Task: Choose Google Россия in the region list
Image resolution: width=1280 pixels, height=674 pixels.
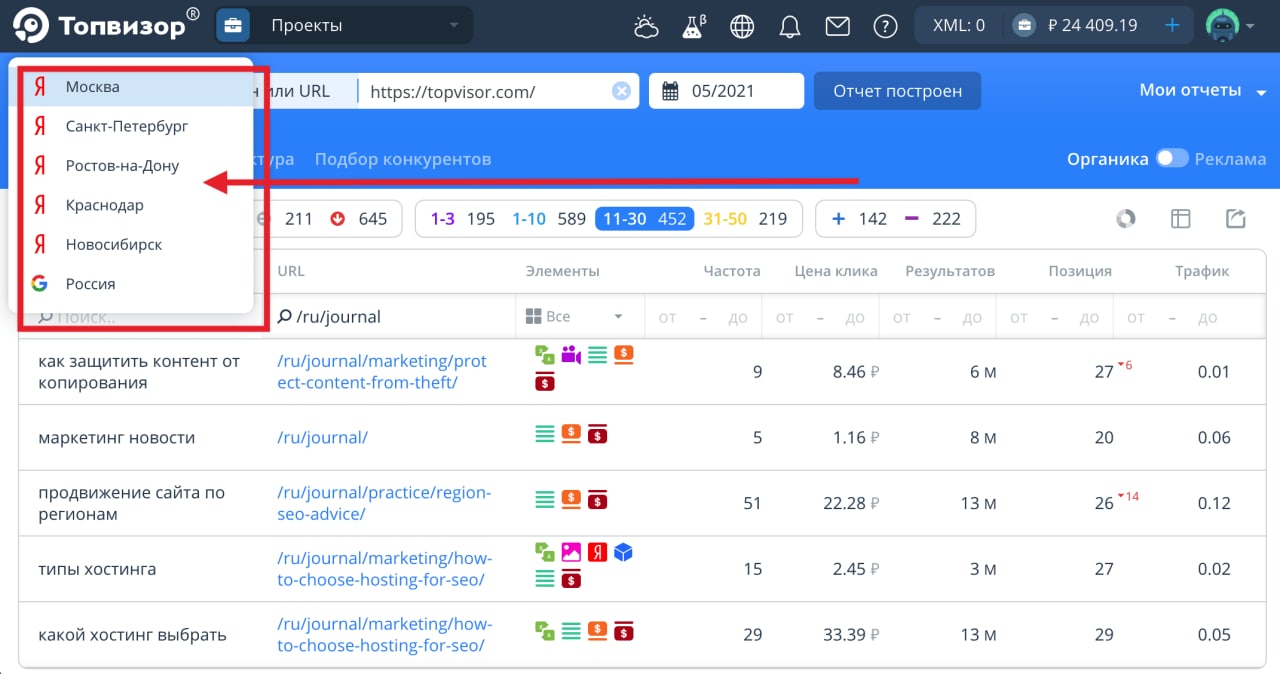Action: (90, 284)
